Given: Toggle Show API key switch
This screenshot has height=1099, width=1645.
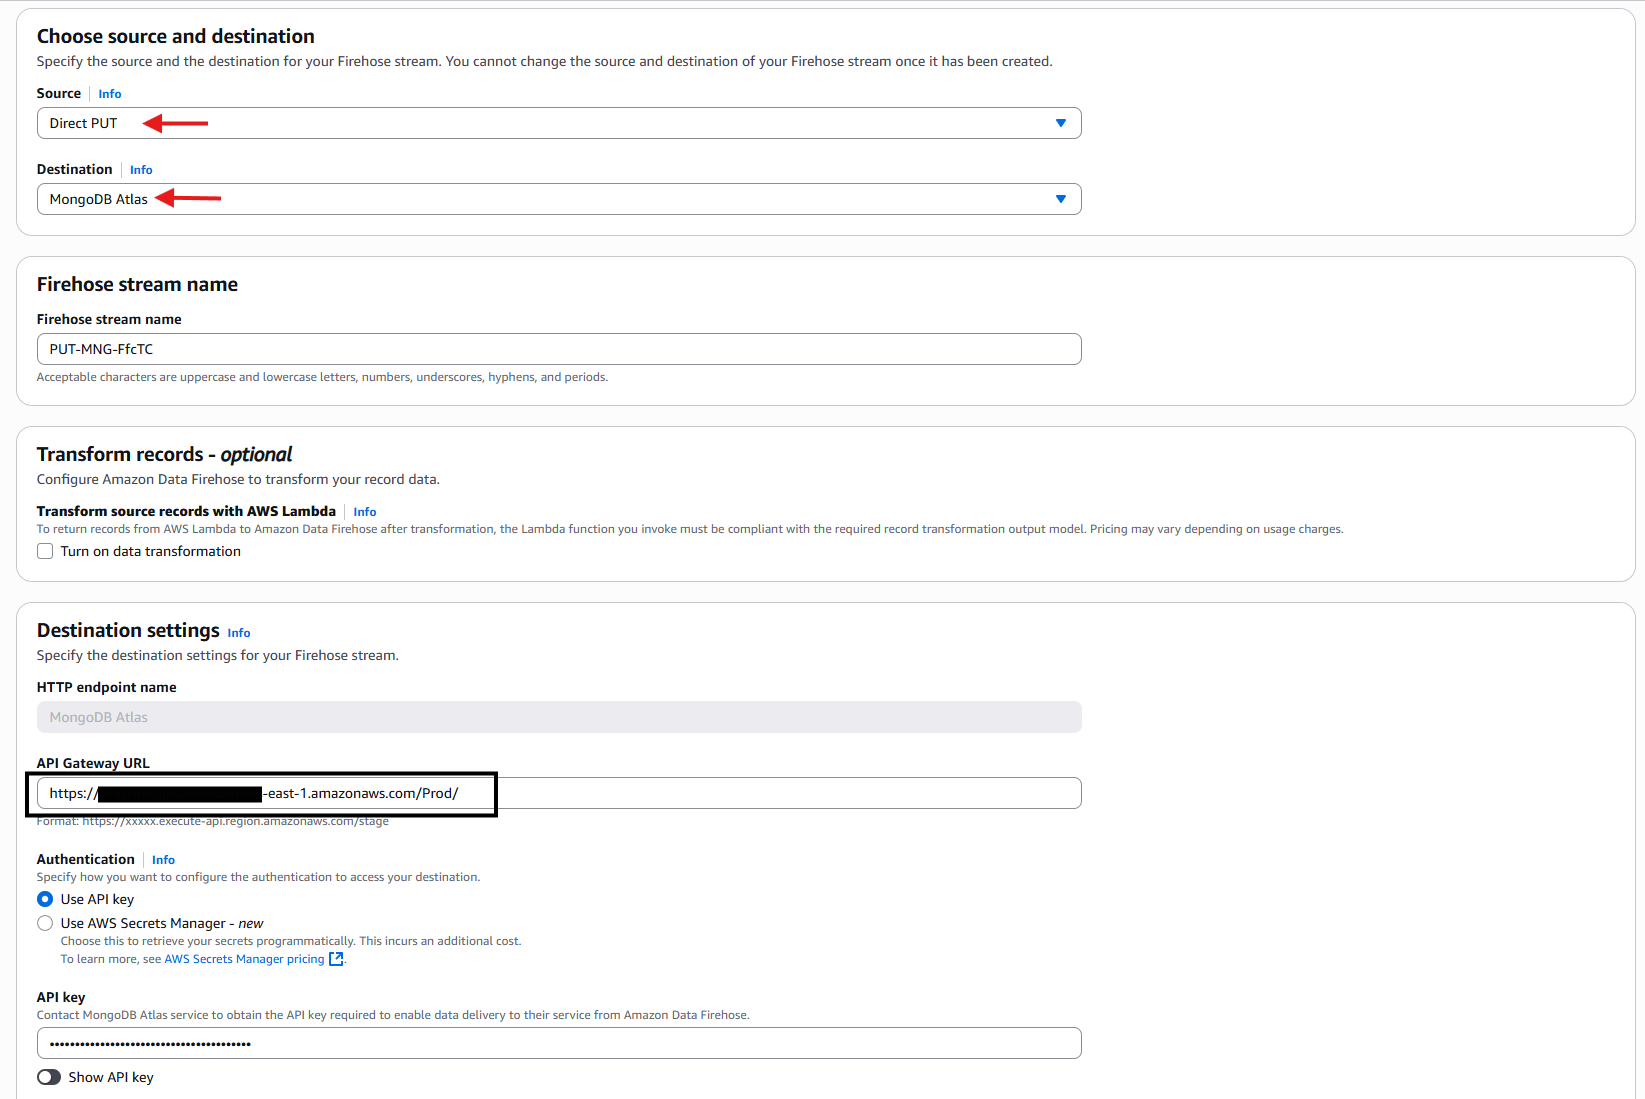Looking at the screenshot, I should 48,1077.
